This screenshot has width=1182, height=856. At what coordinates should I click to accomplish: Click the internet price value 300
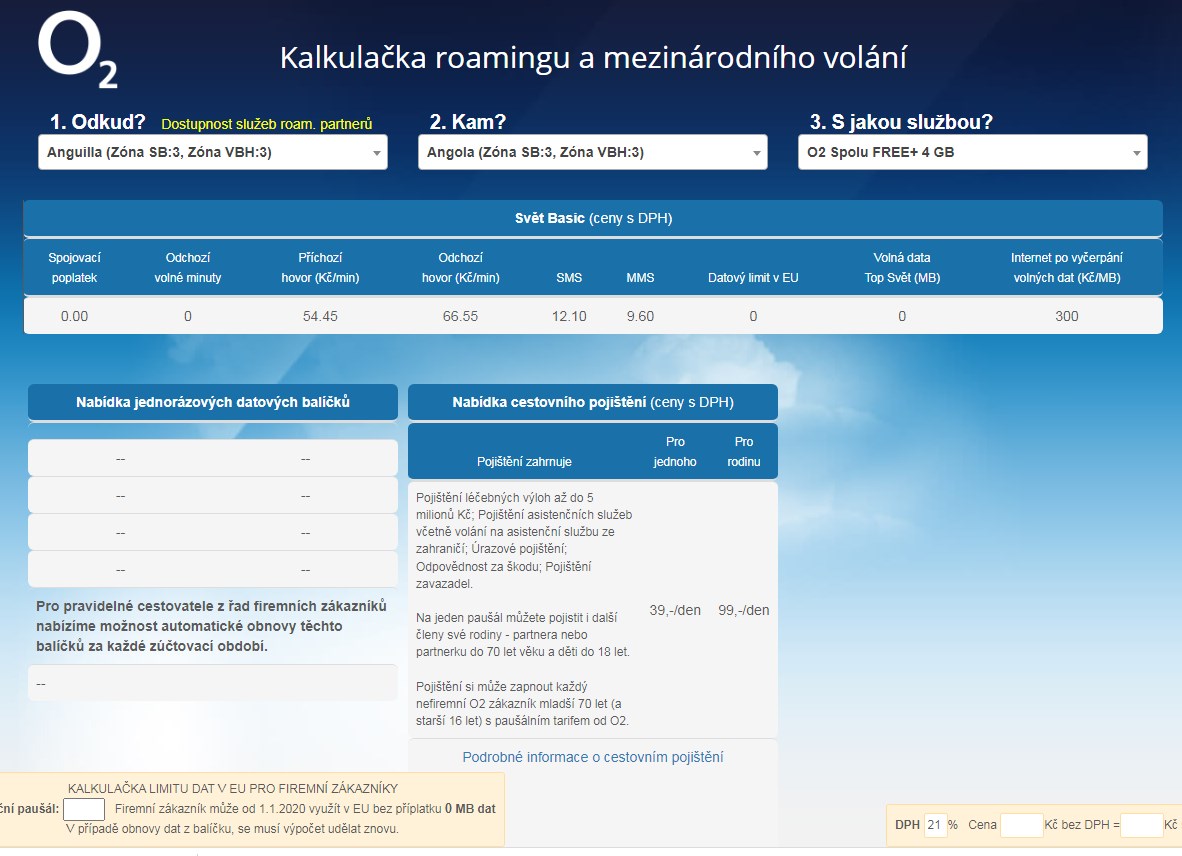coord(1066,316)
